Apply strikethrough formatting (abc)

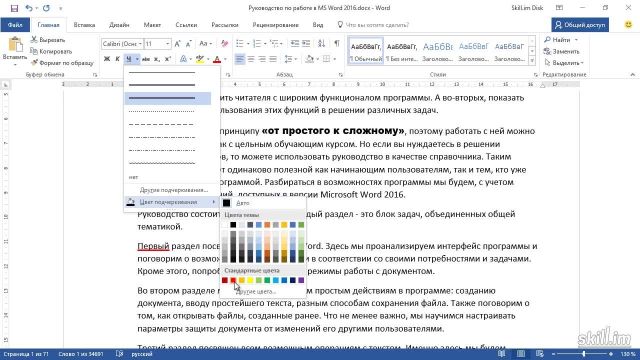(146, 59)
